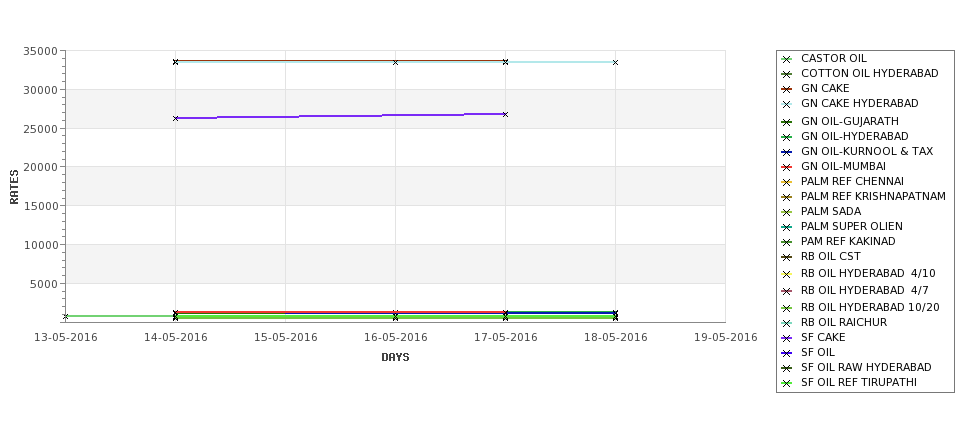
Task: Click the GN OIL-MUMBAI legend marker
Action: pyautogui.click(x=787, y=167)
